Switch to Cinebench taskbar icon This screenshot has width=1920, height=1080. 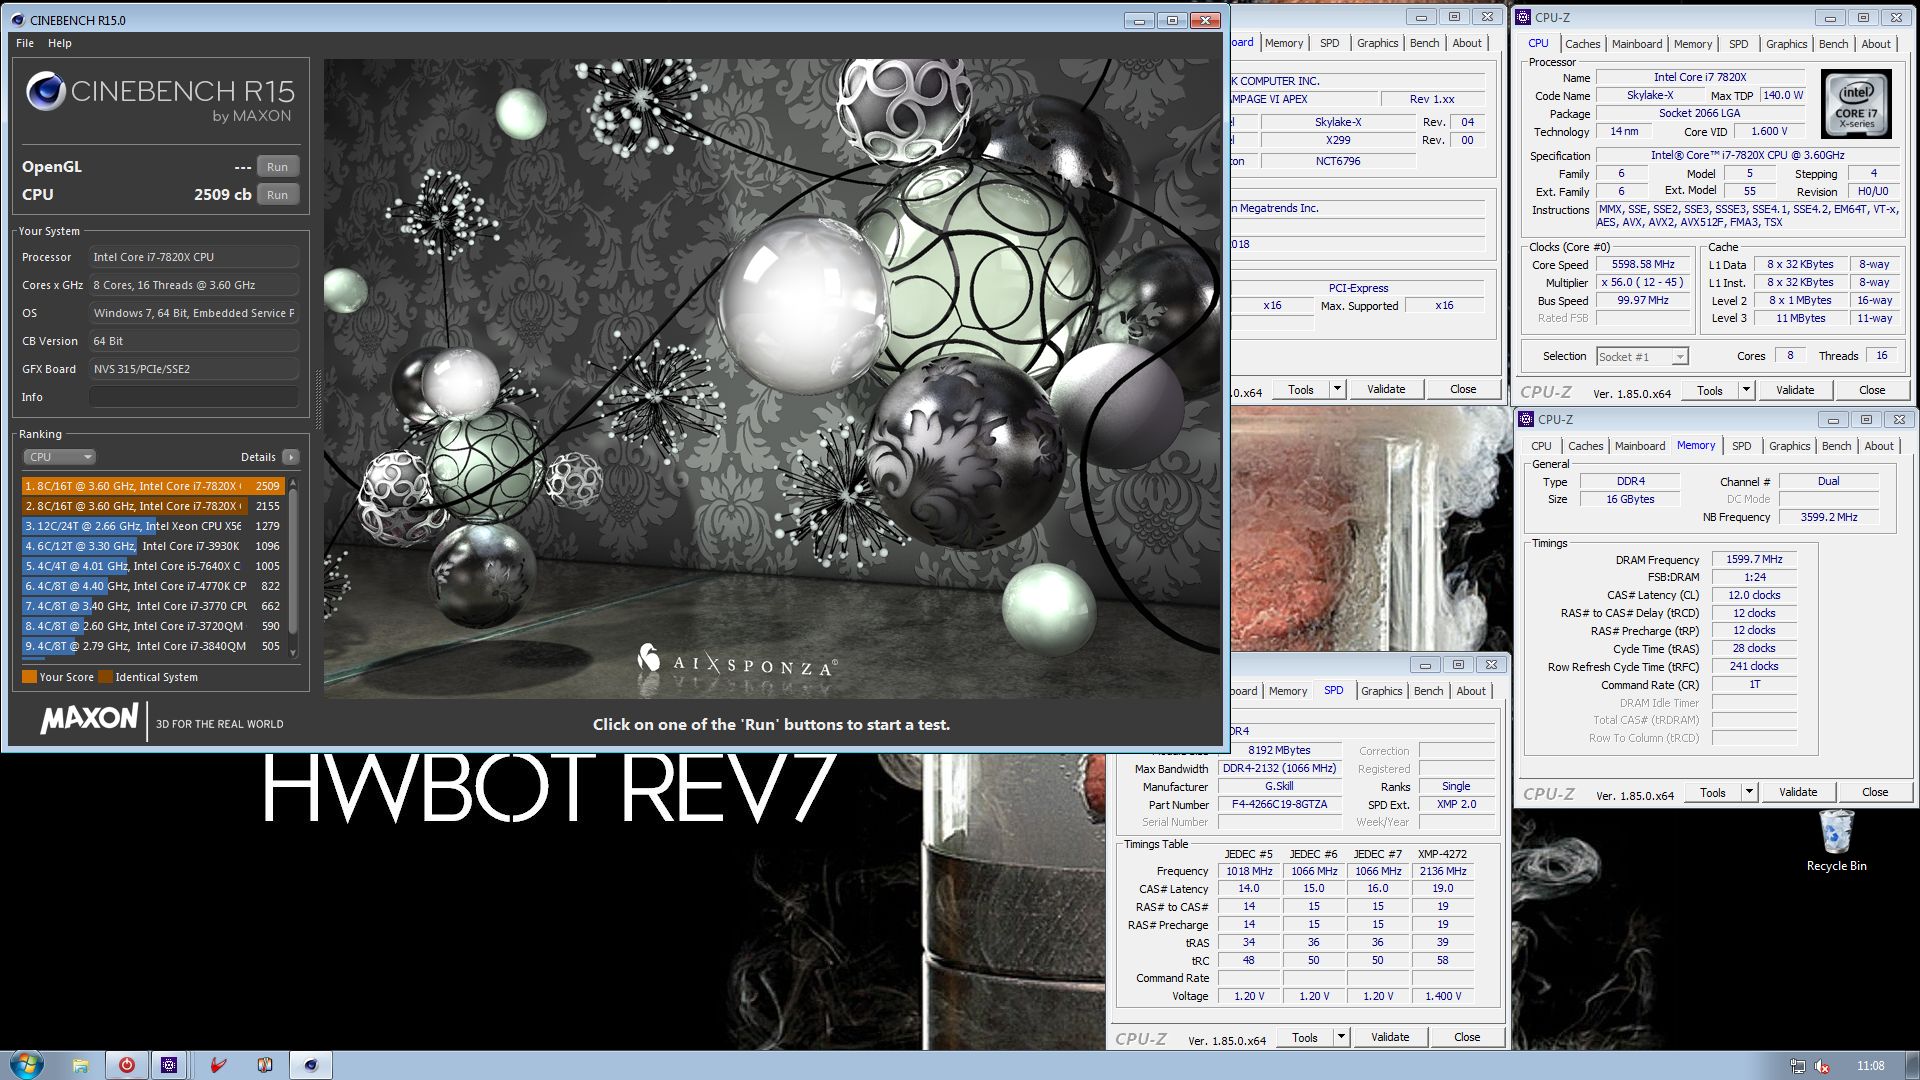click(311, 1066)
